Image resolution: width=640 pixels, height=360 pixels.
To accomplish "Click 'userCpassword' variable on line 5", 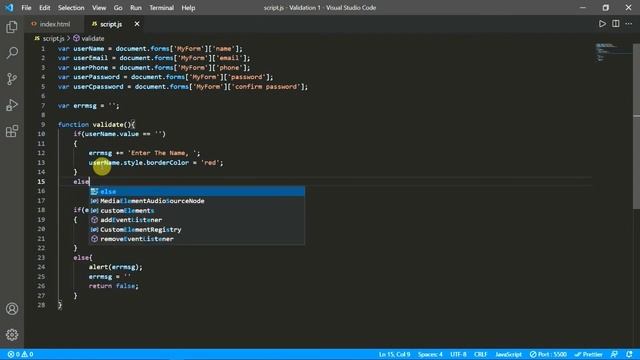I will (x=98, y=87).
